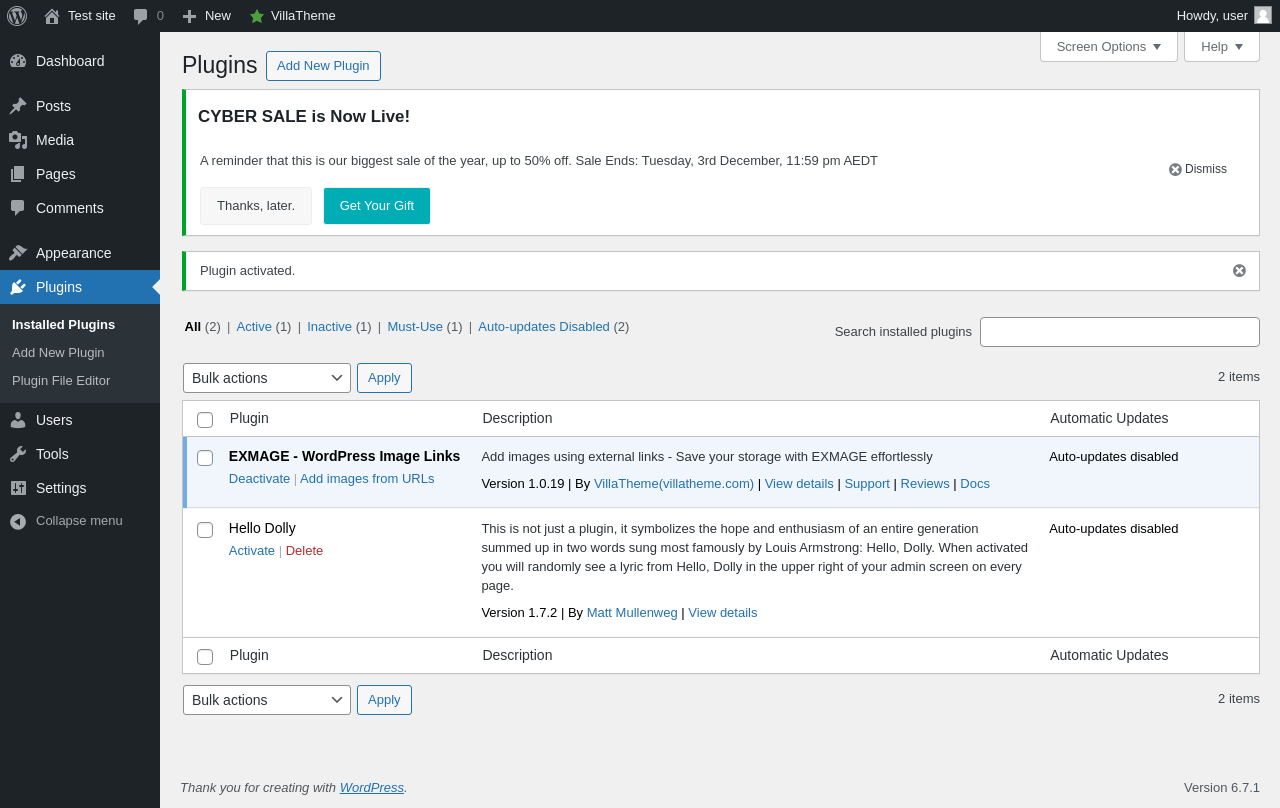Image resolution: width=1280 pixels, height=808 pixels.
Task: Open the Appearance paintbrush icon
Action: coord(18,253)
